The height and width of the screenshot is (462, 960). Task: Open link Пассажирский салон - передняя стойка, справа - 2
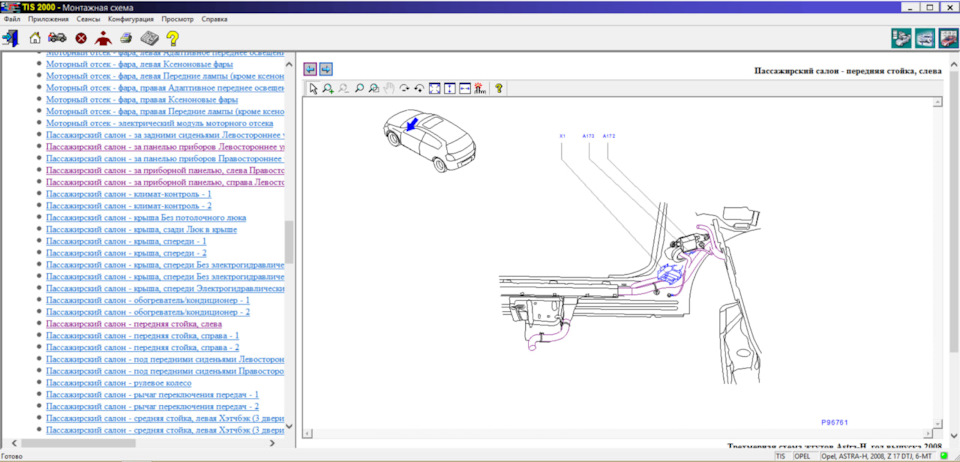click(142, 348)
